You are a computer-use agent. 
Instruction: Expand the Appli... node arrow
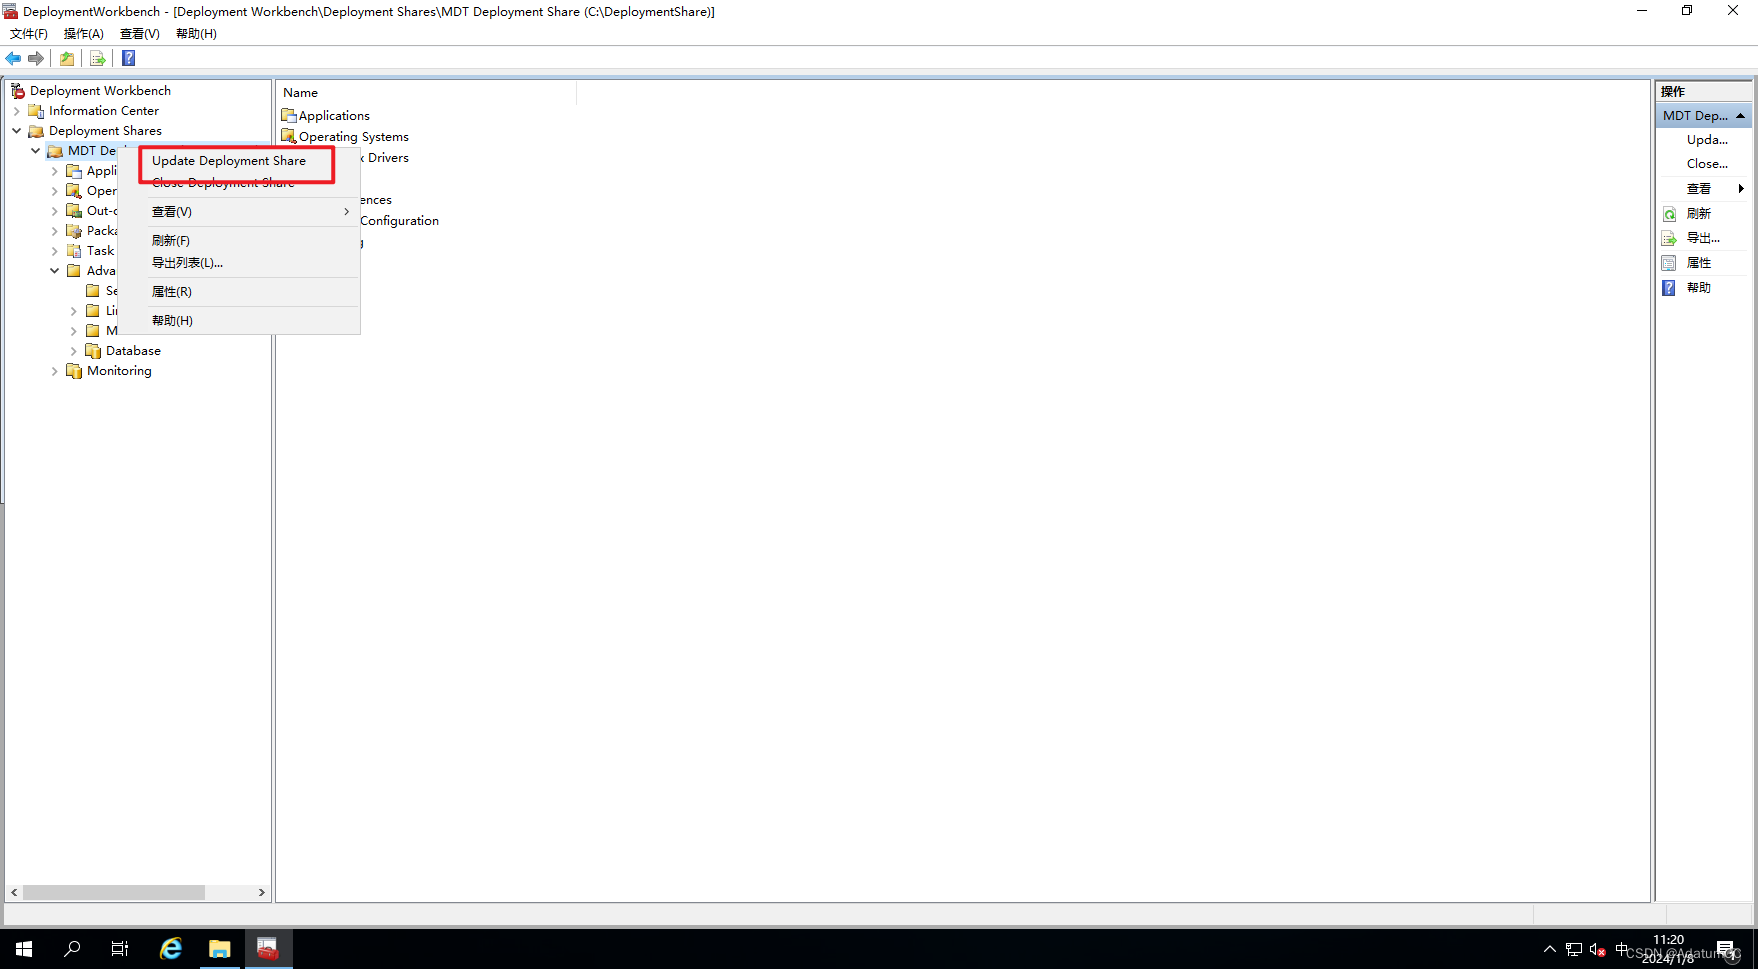click(54, 171)
